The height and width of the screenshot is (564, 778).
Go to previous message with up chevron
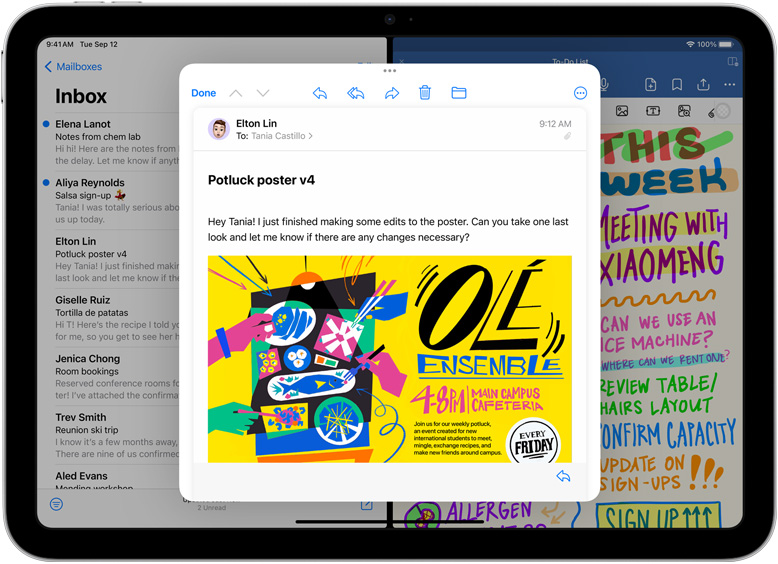tap(236, 93)
